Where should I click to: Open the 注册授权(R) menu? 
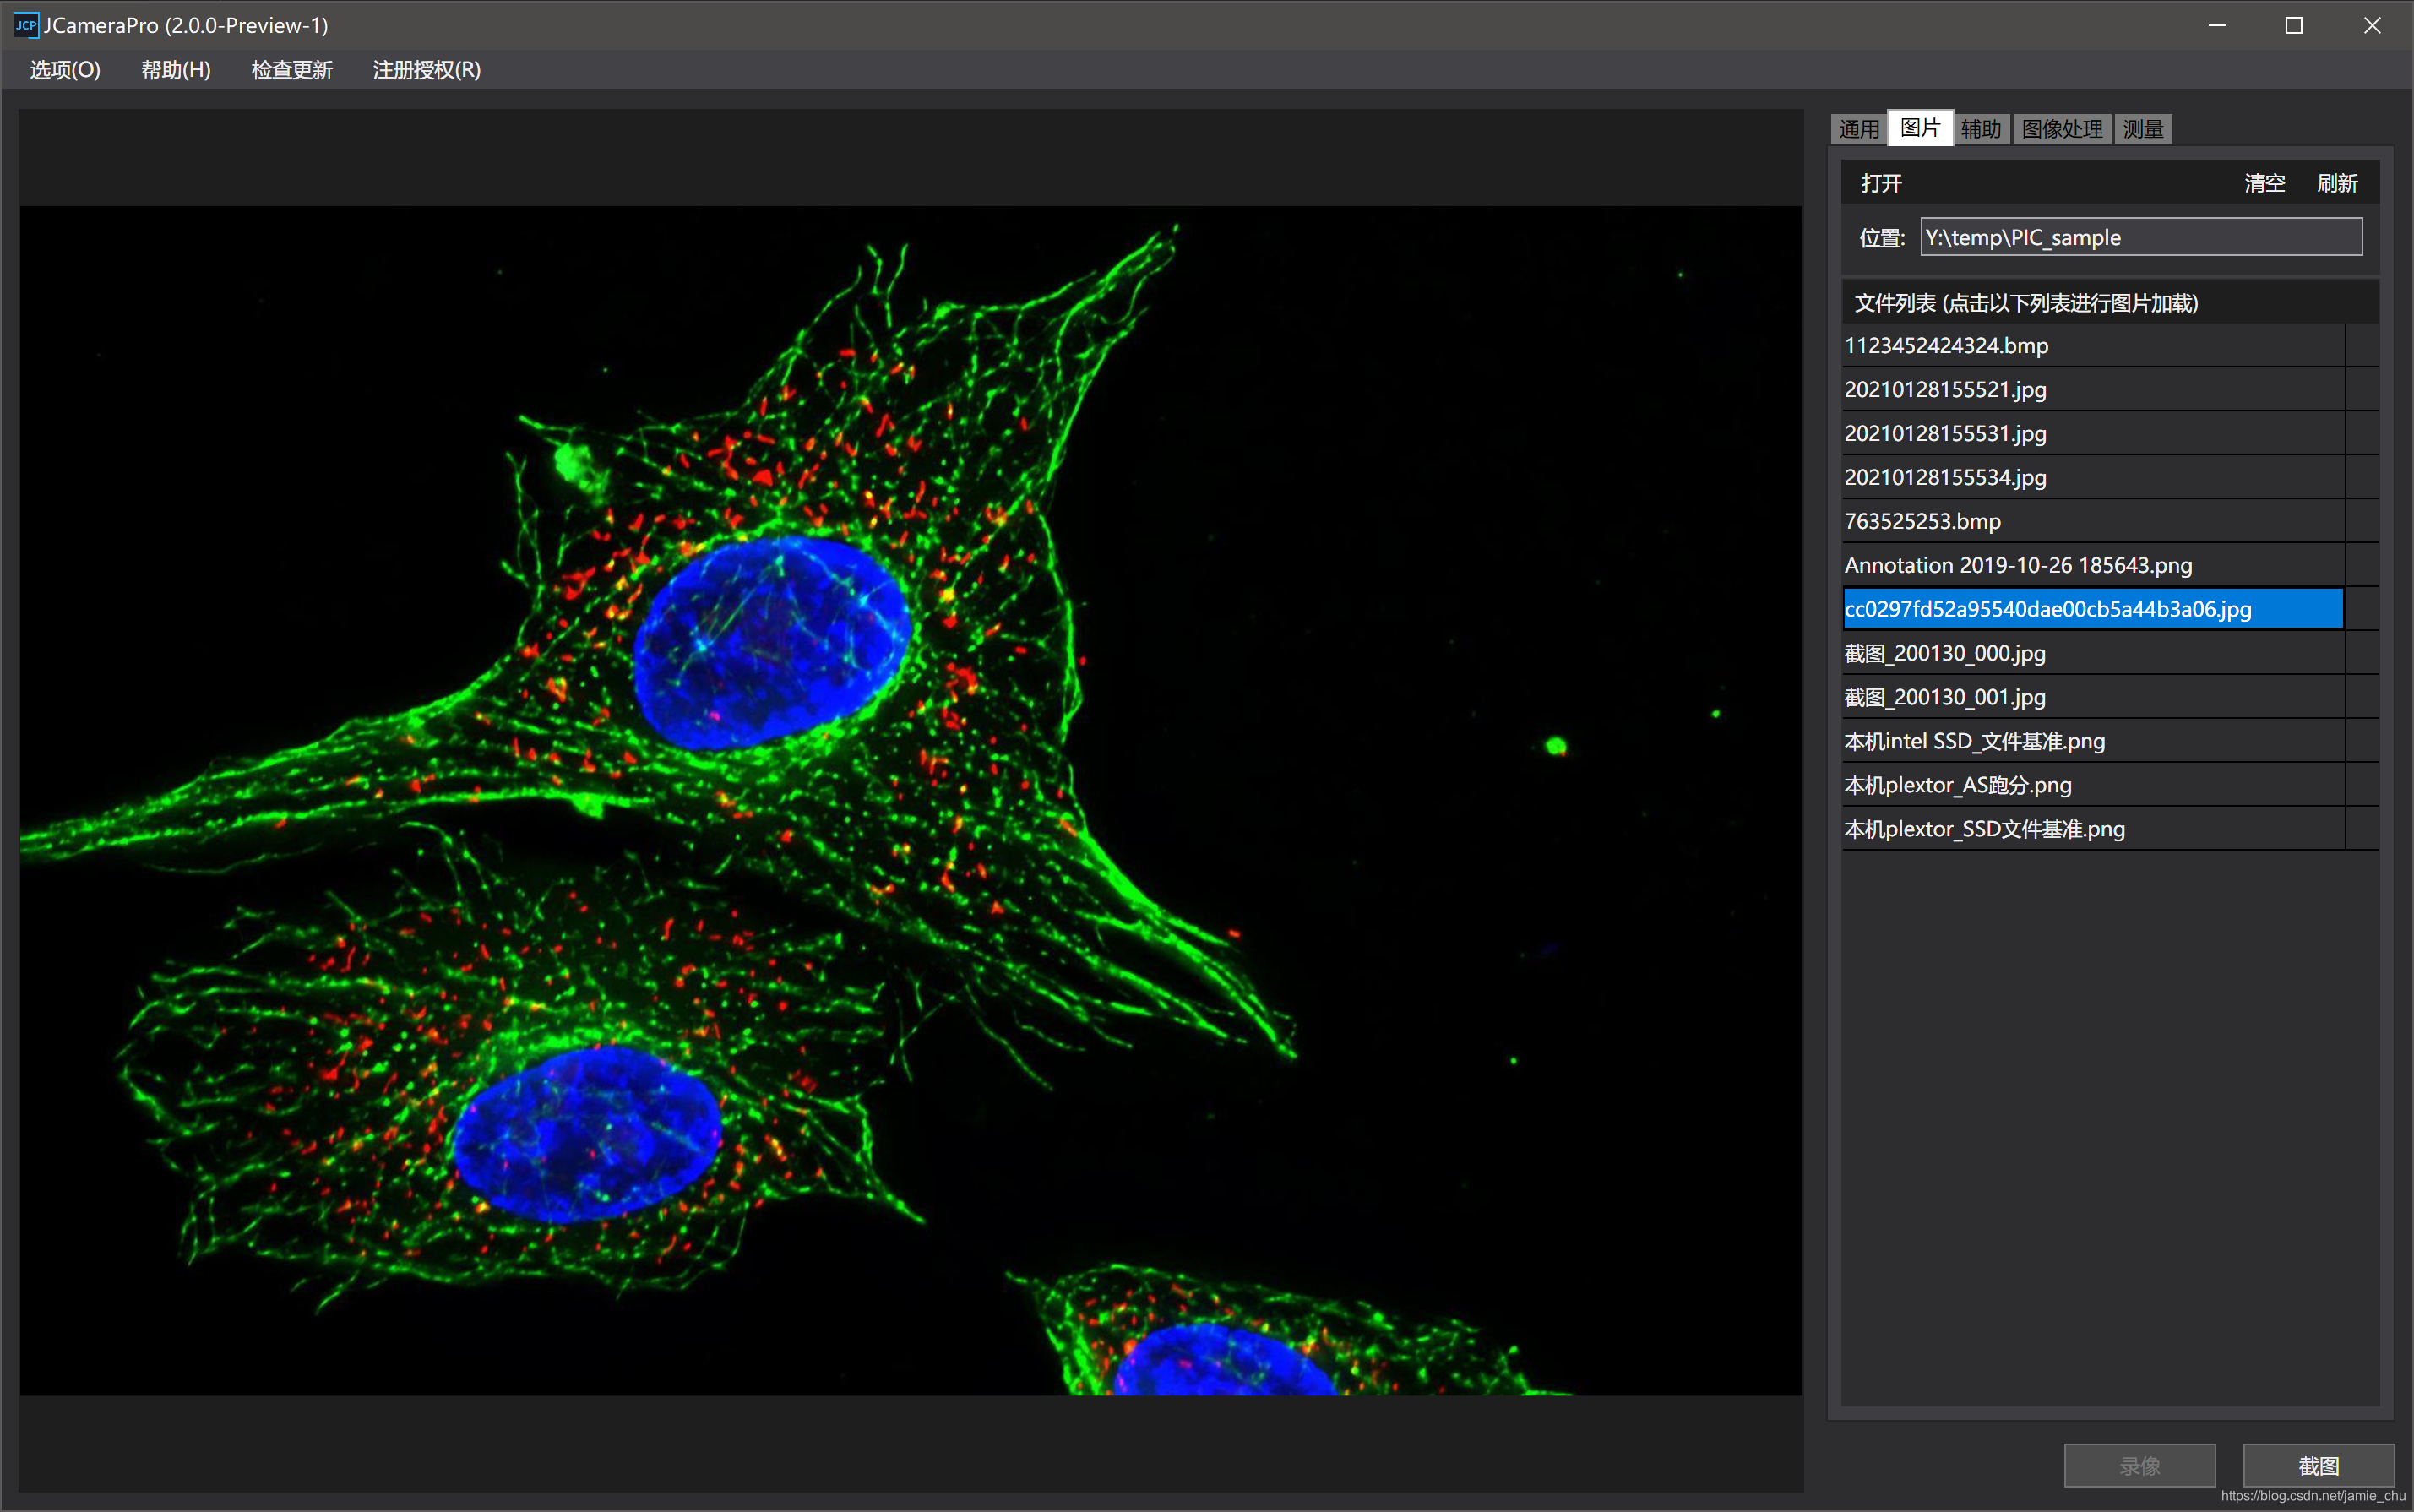(x=426, y=70)
